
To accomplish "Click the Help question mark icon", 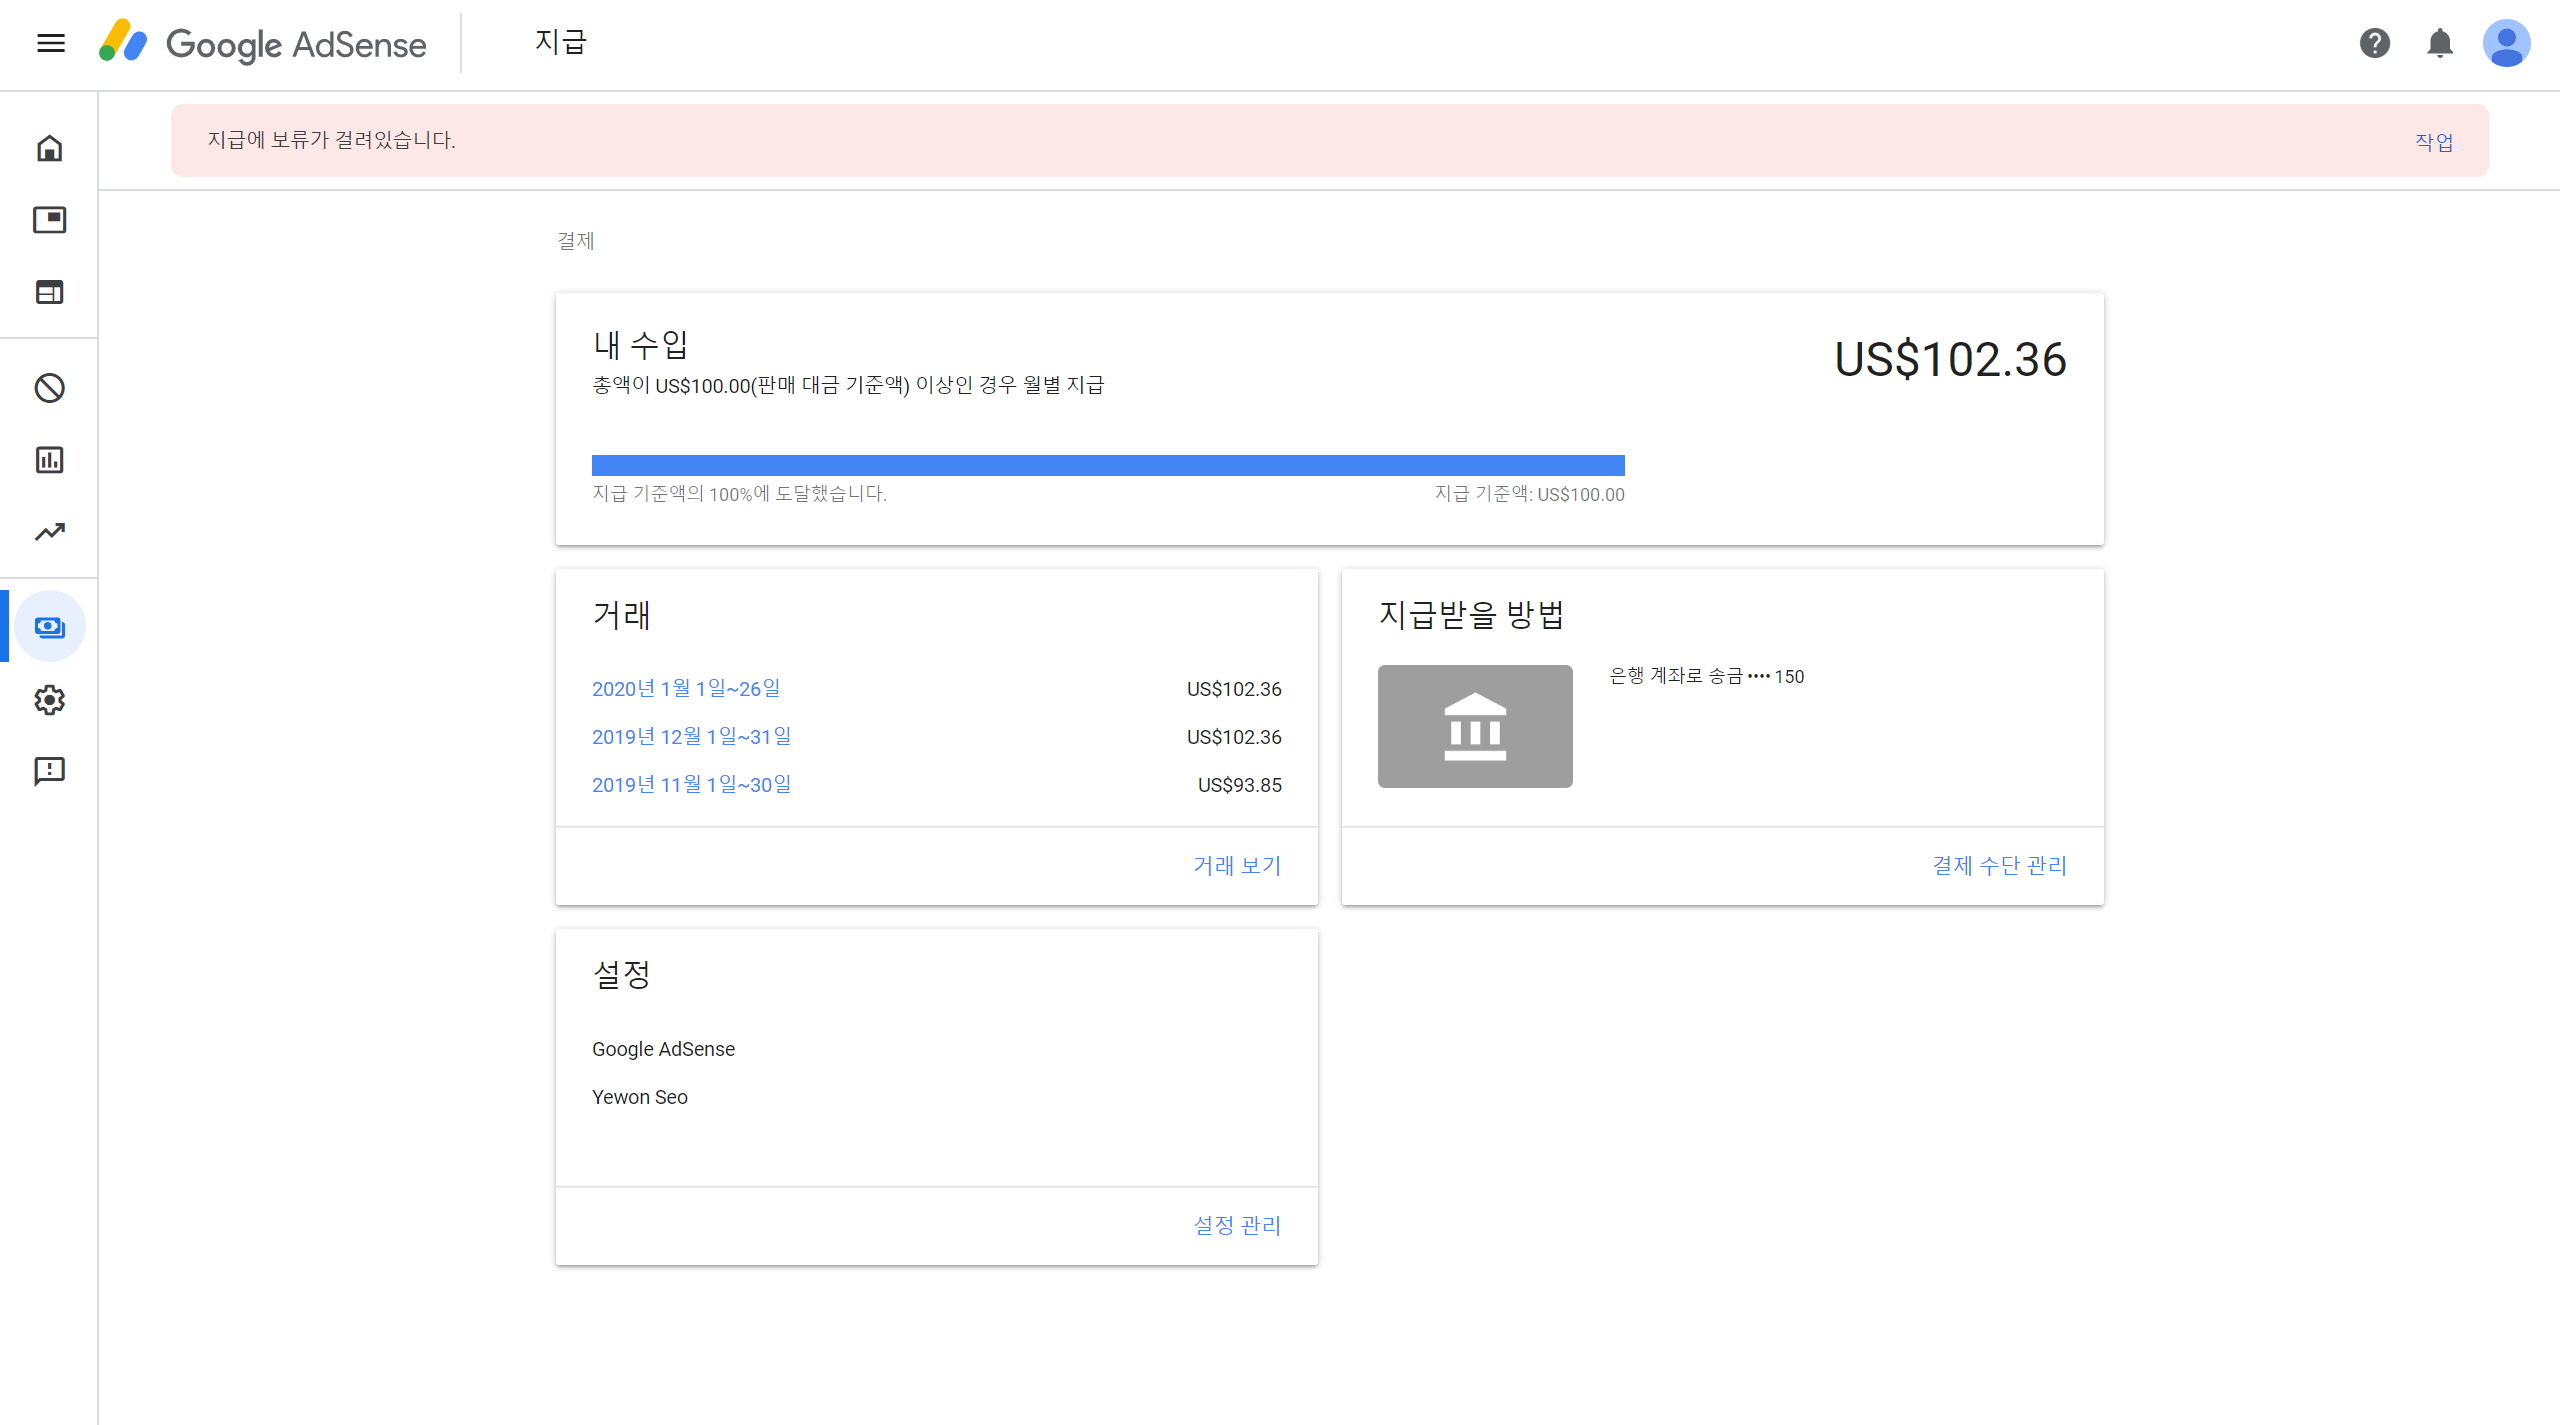I will click(x=2374, y=43).
